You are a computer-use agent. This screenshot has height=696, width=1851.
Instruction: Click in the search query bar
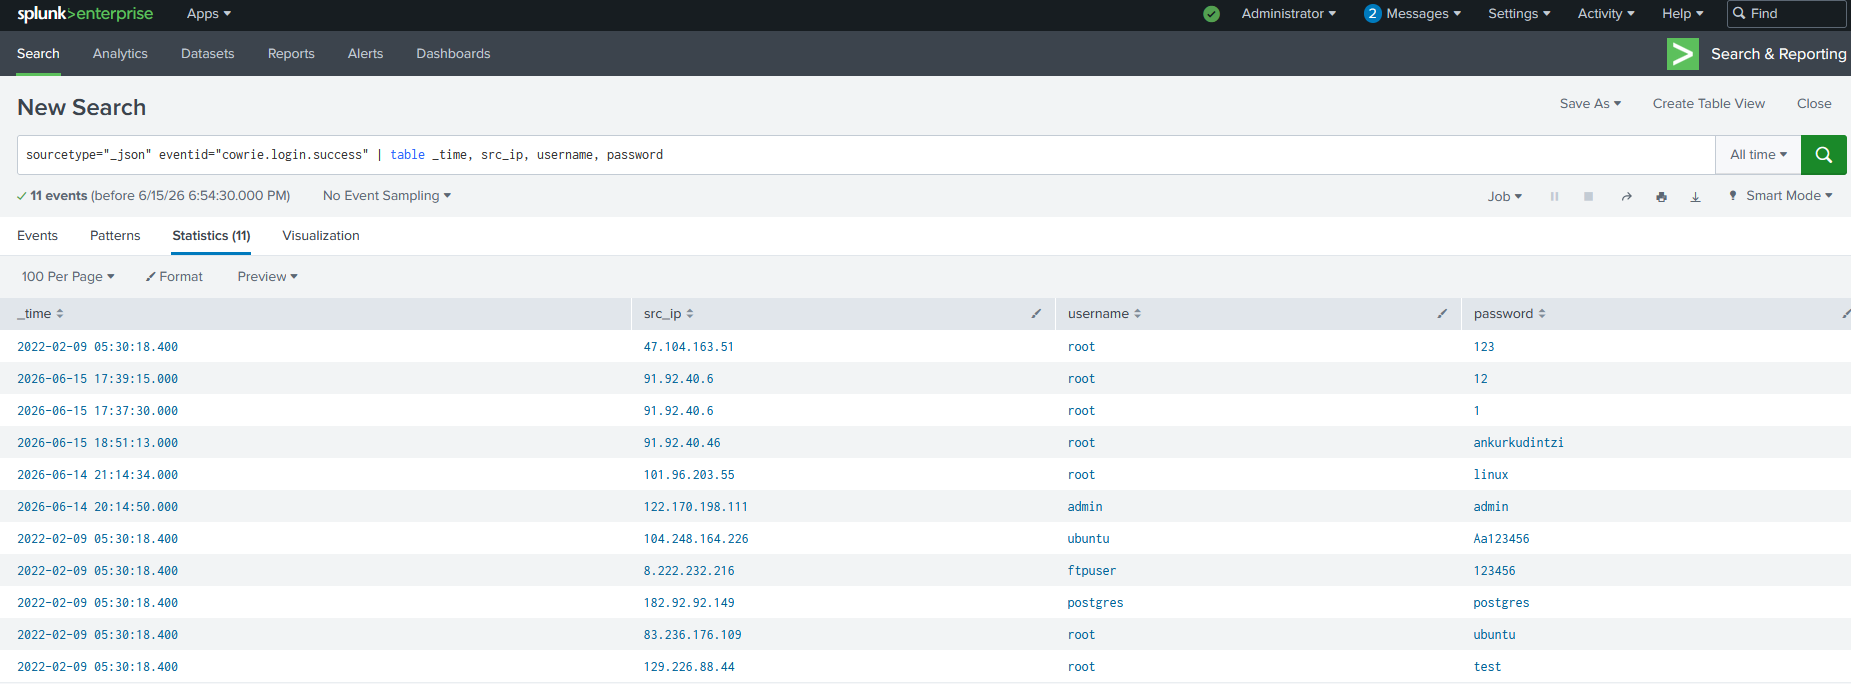(x=866, y=155)
